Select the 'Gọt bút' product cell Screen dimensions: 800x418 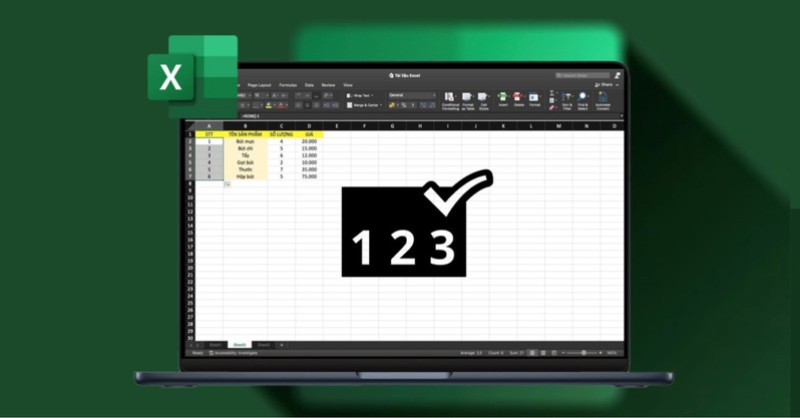[245, 162]
